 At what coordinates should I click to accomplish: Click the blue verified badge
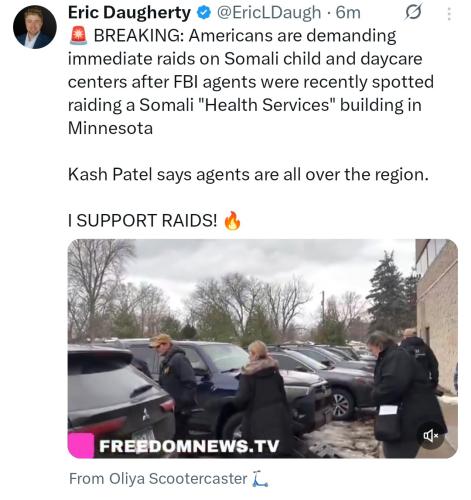coord(204,13)
